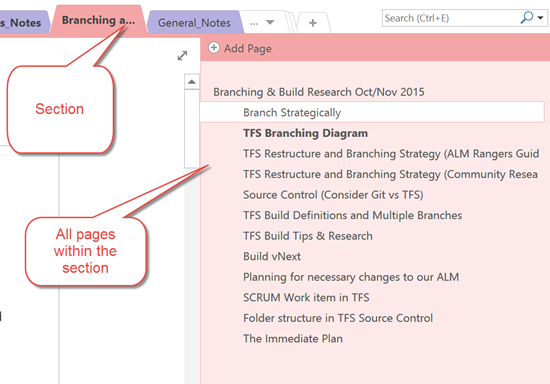The width and height of the screenshot is (550, 384).
Task: Click the scroll up arrow button
Action: [192, 82]
